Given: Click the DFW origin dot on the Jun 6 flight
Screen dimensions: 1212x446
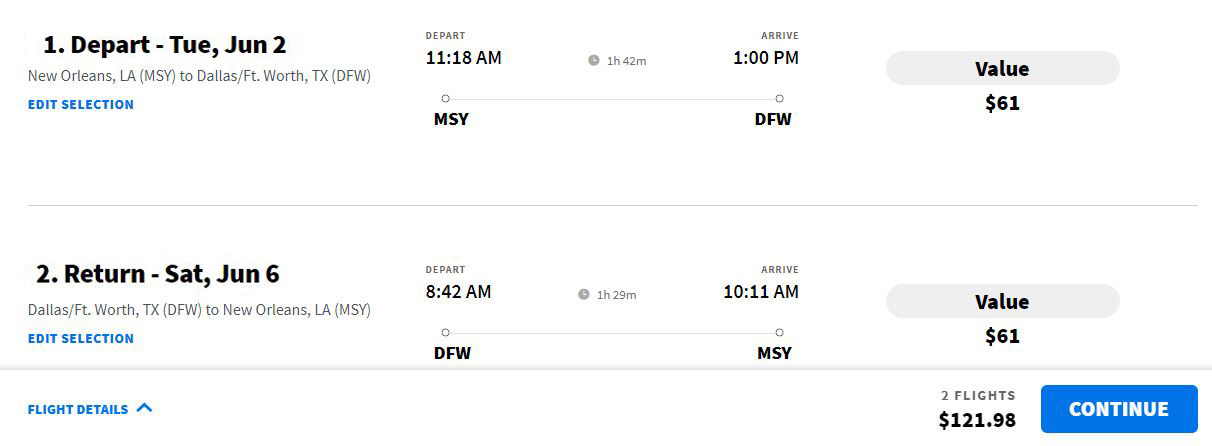Looking at the screenshot, I should click(x=445, y=333).
